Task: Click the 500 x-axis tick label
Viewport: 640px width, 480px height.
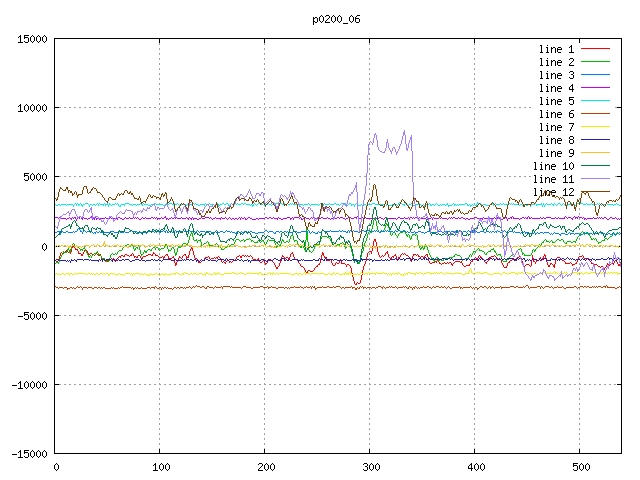Action: [x=580, y=467]
